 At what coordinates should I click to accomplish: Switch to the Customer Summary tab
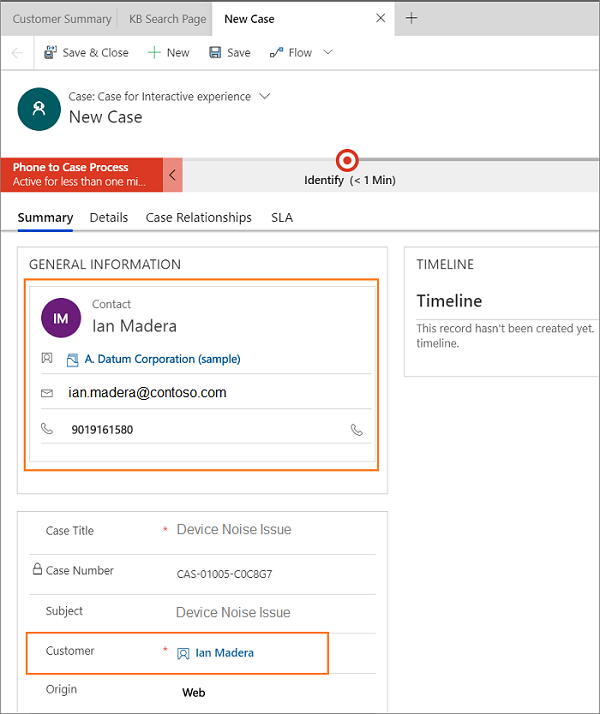[x=62, y=19]
